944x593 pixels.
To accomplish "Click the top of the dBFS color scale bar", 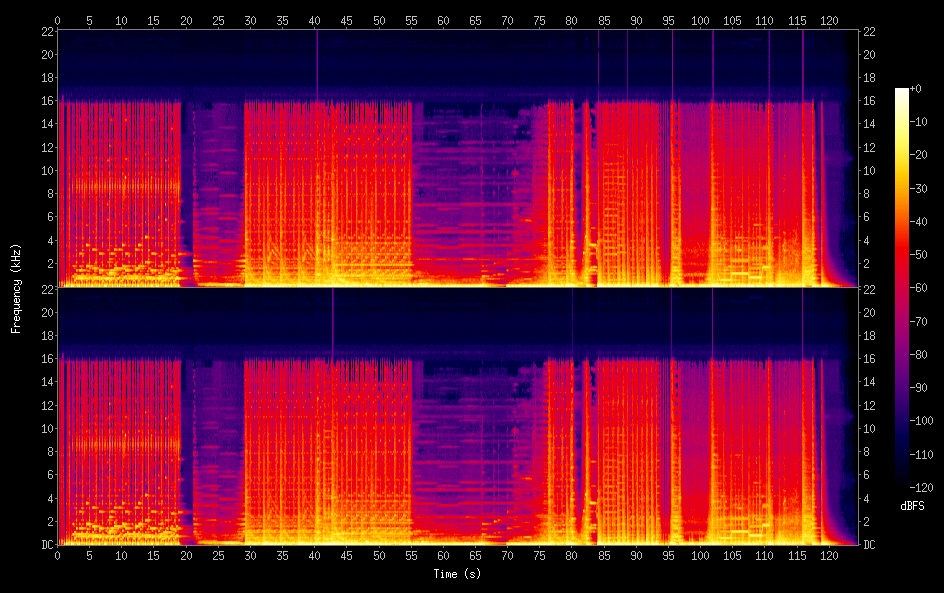I will 902,91.
